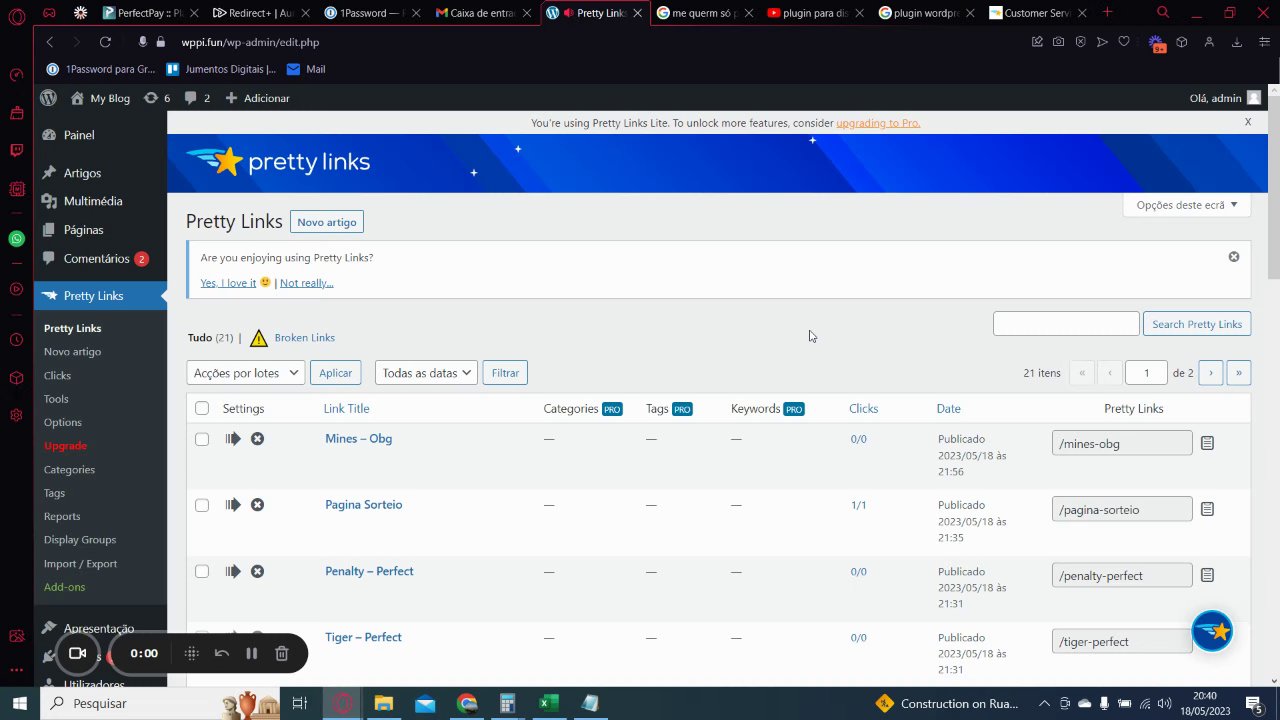Check the Mines – Obg row checkbox
Viewport: 1280px width, 720px height.
pyautogui.click(x=202, y=439)
